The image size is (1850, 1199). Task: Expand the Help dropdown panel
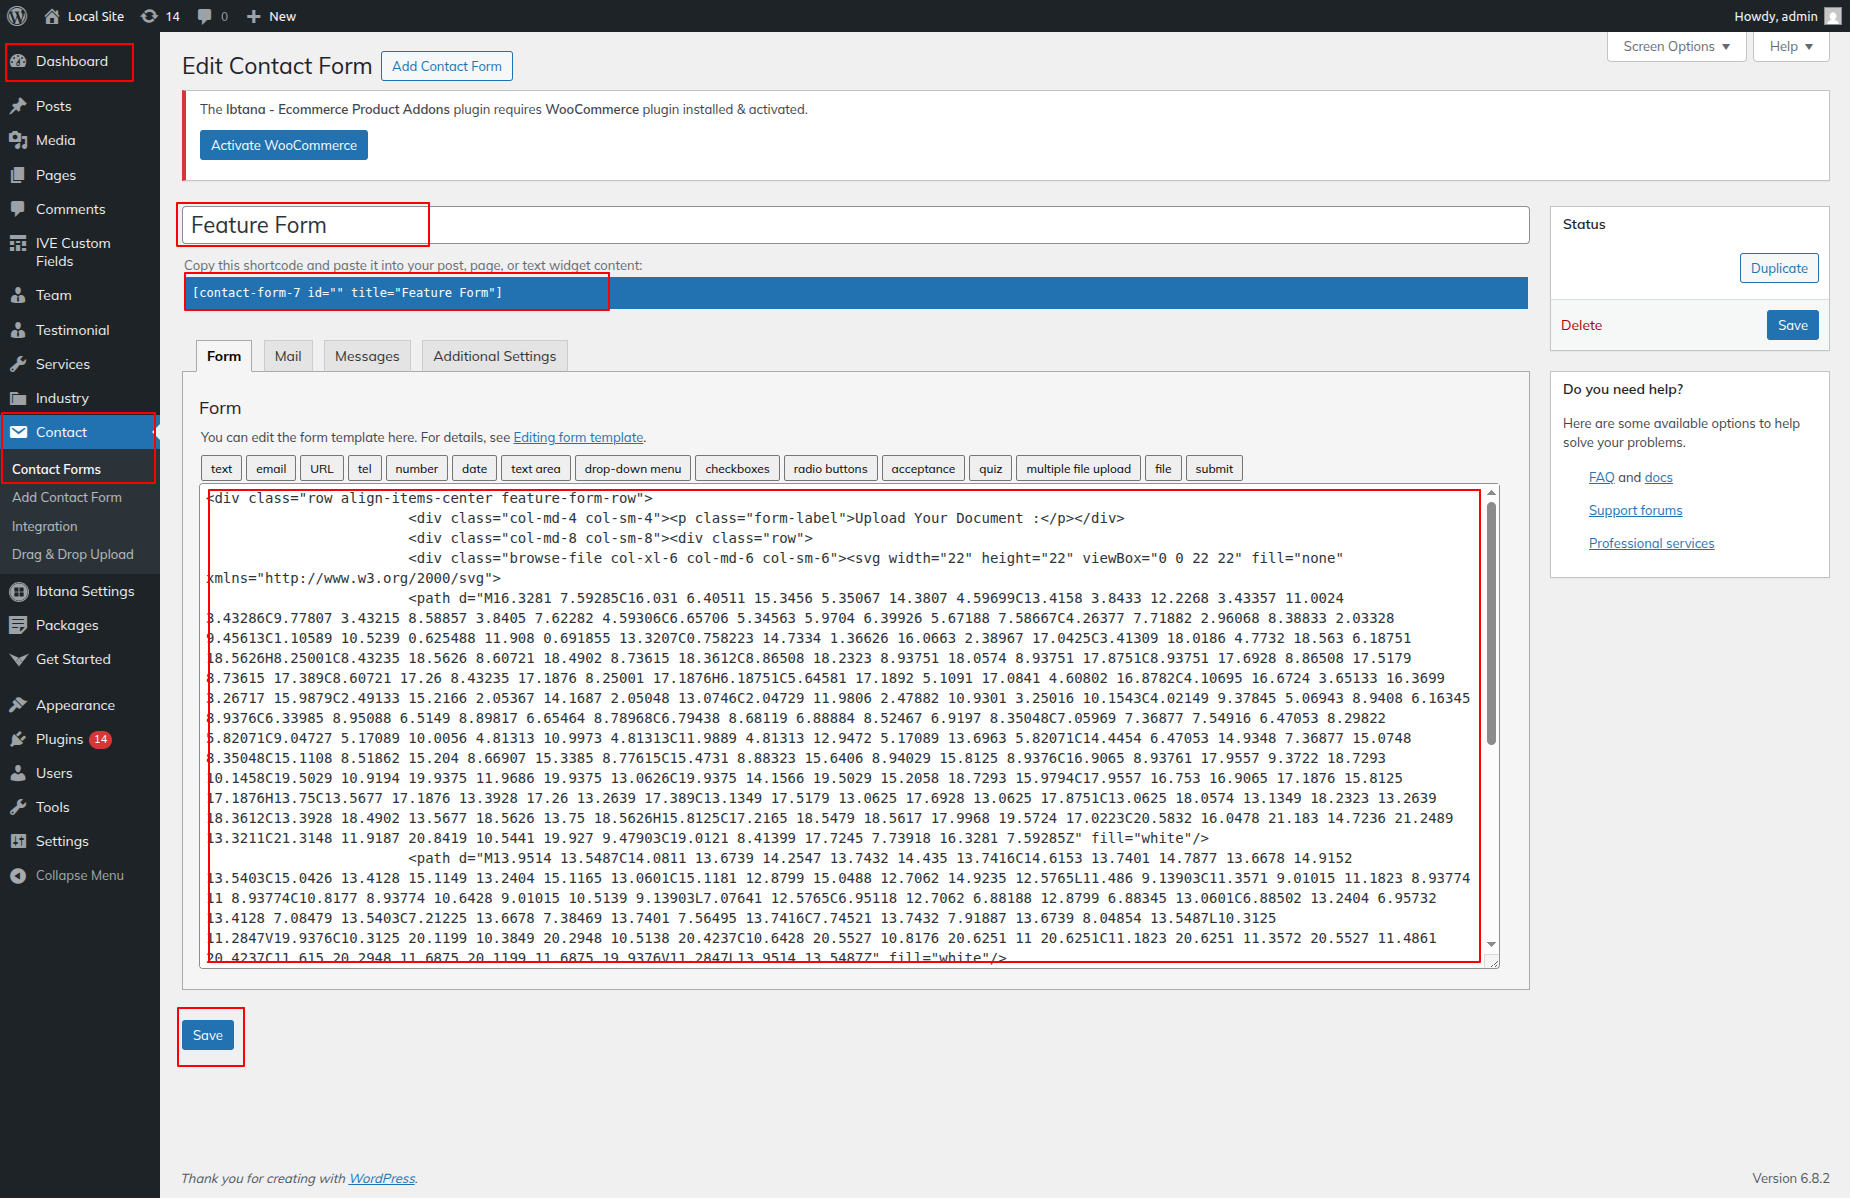point(1790,46)
